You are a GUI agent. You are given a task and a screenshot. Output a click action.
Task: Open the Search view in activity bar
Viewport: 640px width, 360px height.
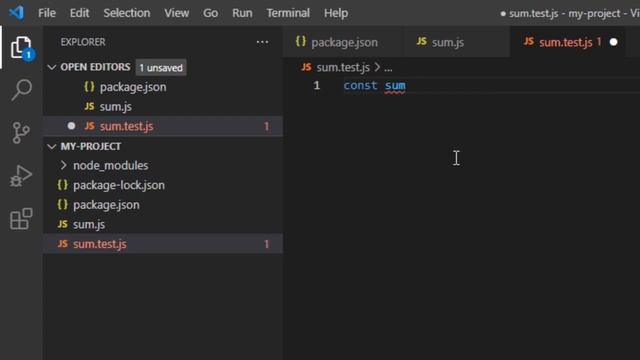pos(21,89)
